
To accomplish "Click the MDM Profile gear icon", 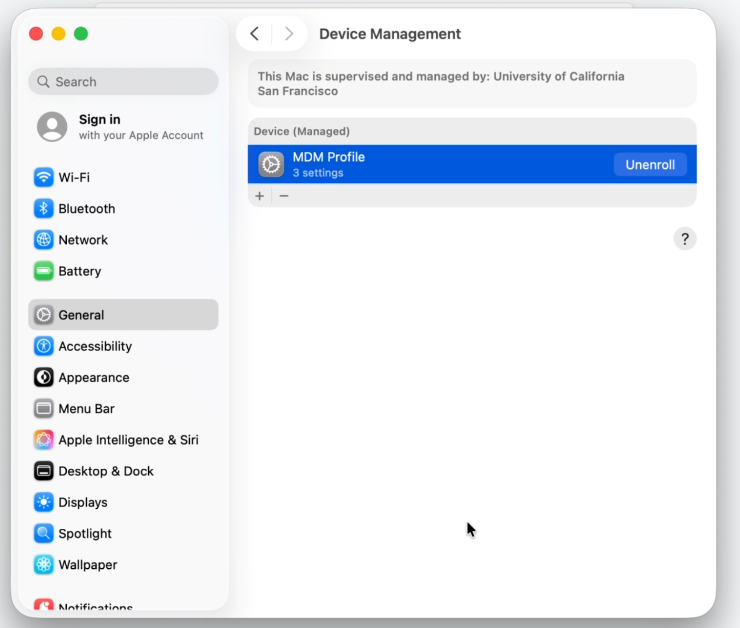I will pos(271,164).
